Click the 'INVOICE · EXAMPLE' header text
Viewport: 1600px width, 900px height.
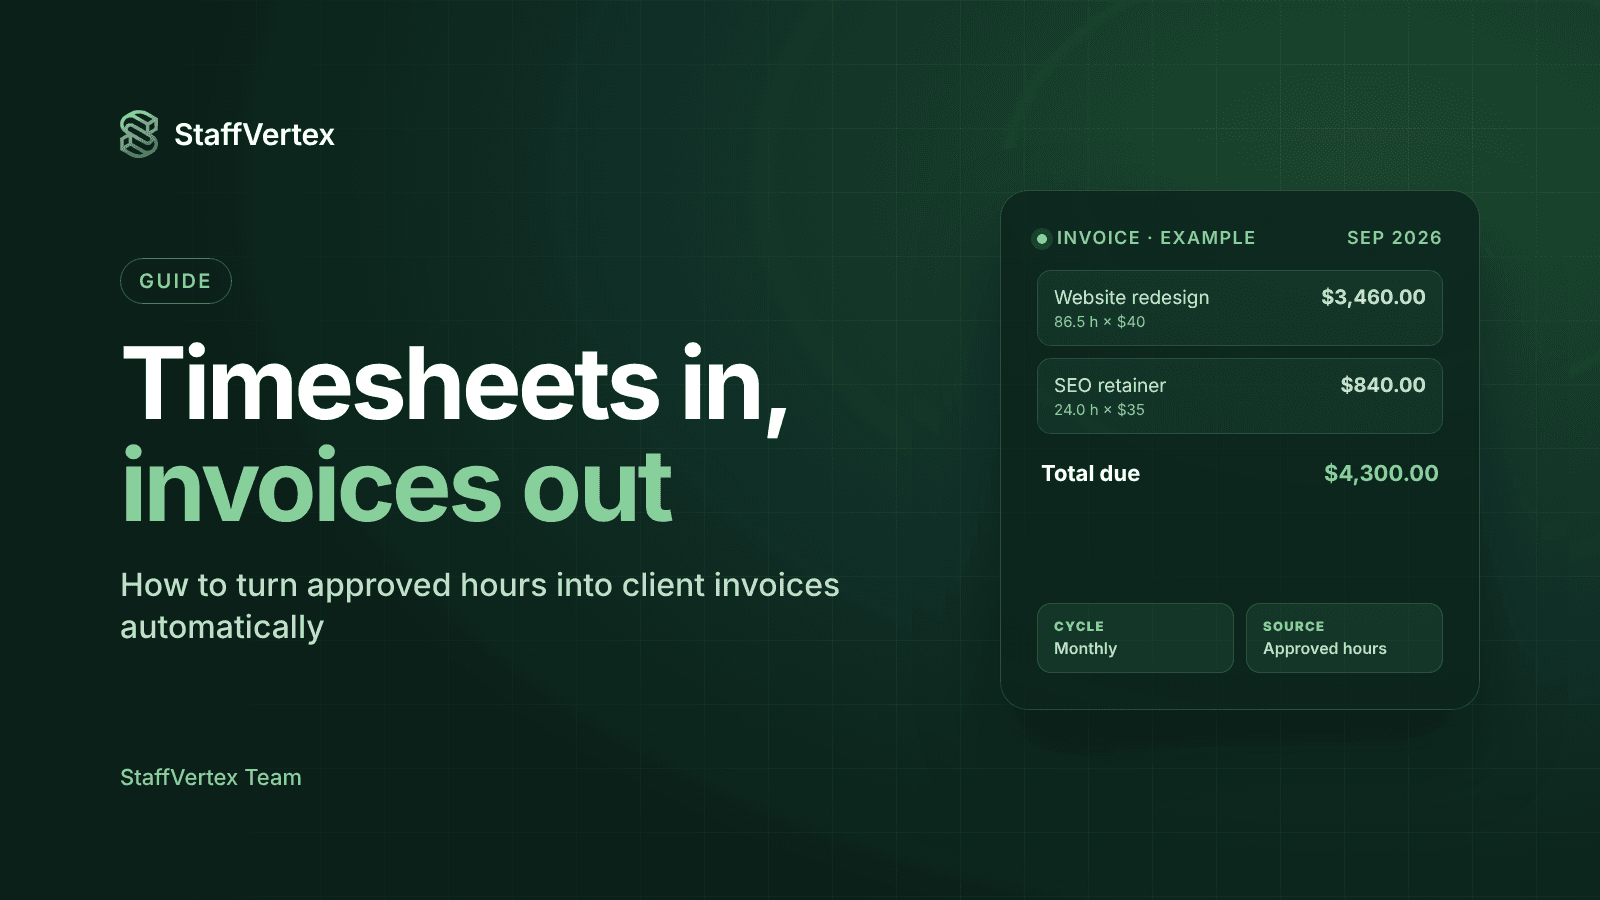[1156, 238]
